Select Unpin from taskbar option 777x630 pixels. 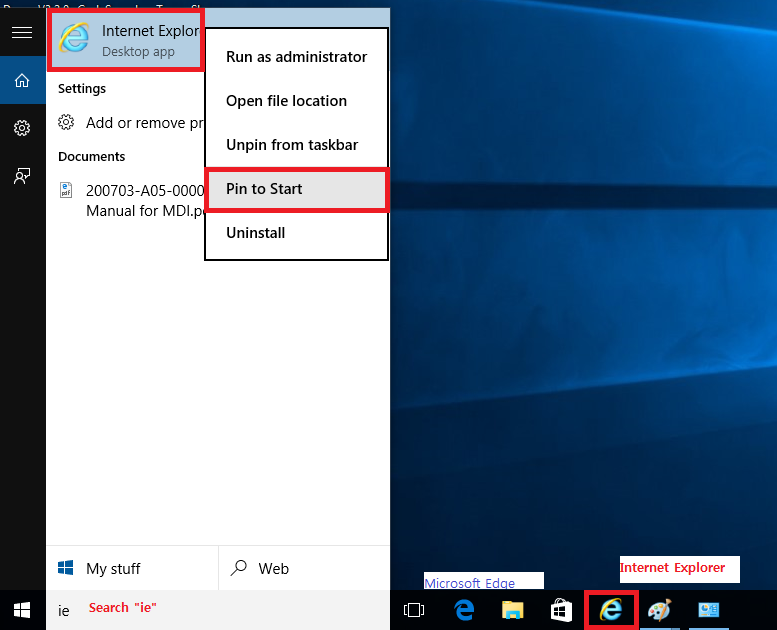[x=291, y=145]
